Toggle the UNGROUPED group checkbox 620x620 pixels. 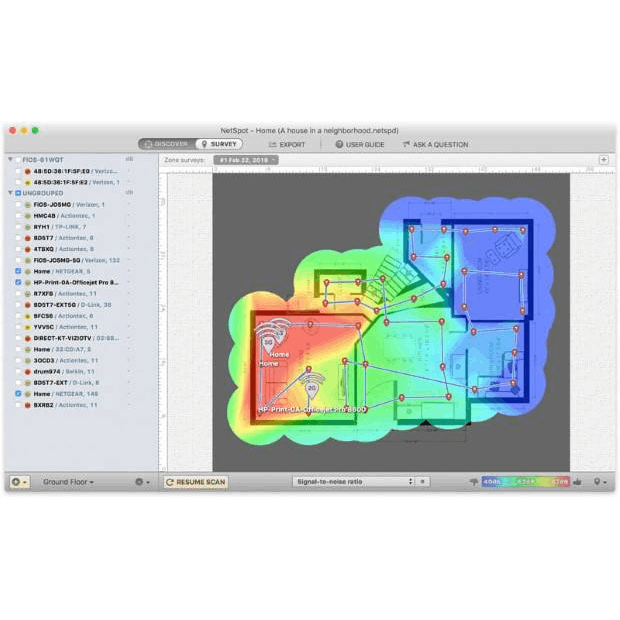click(x=18, y=193)
